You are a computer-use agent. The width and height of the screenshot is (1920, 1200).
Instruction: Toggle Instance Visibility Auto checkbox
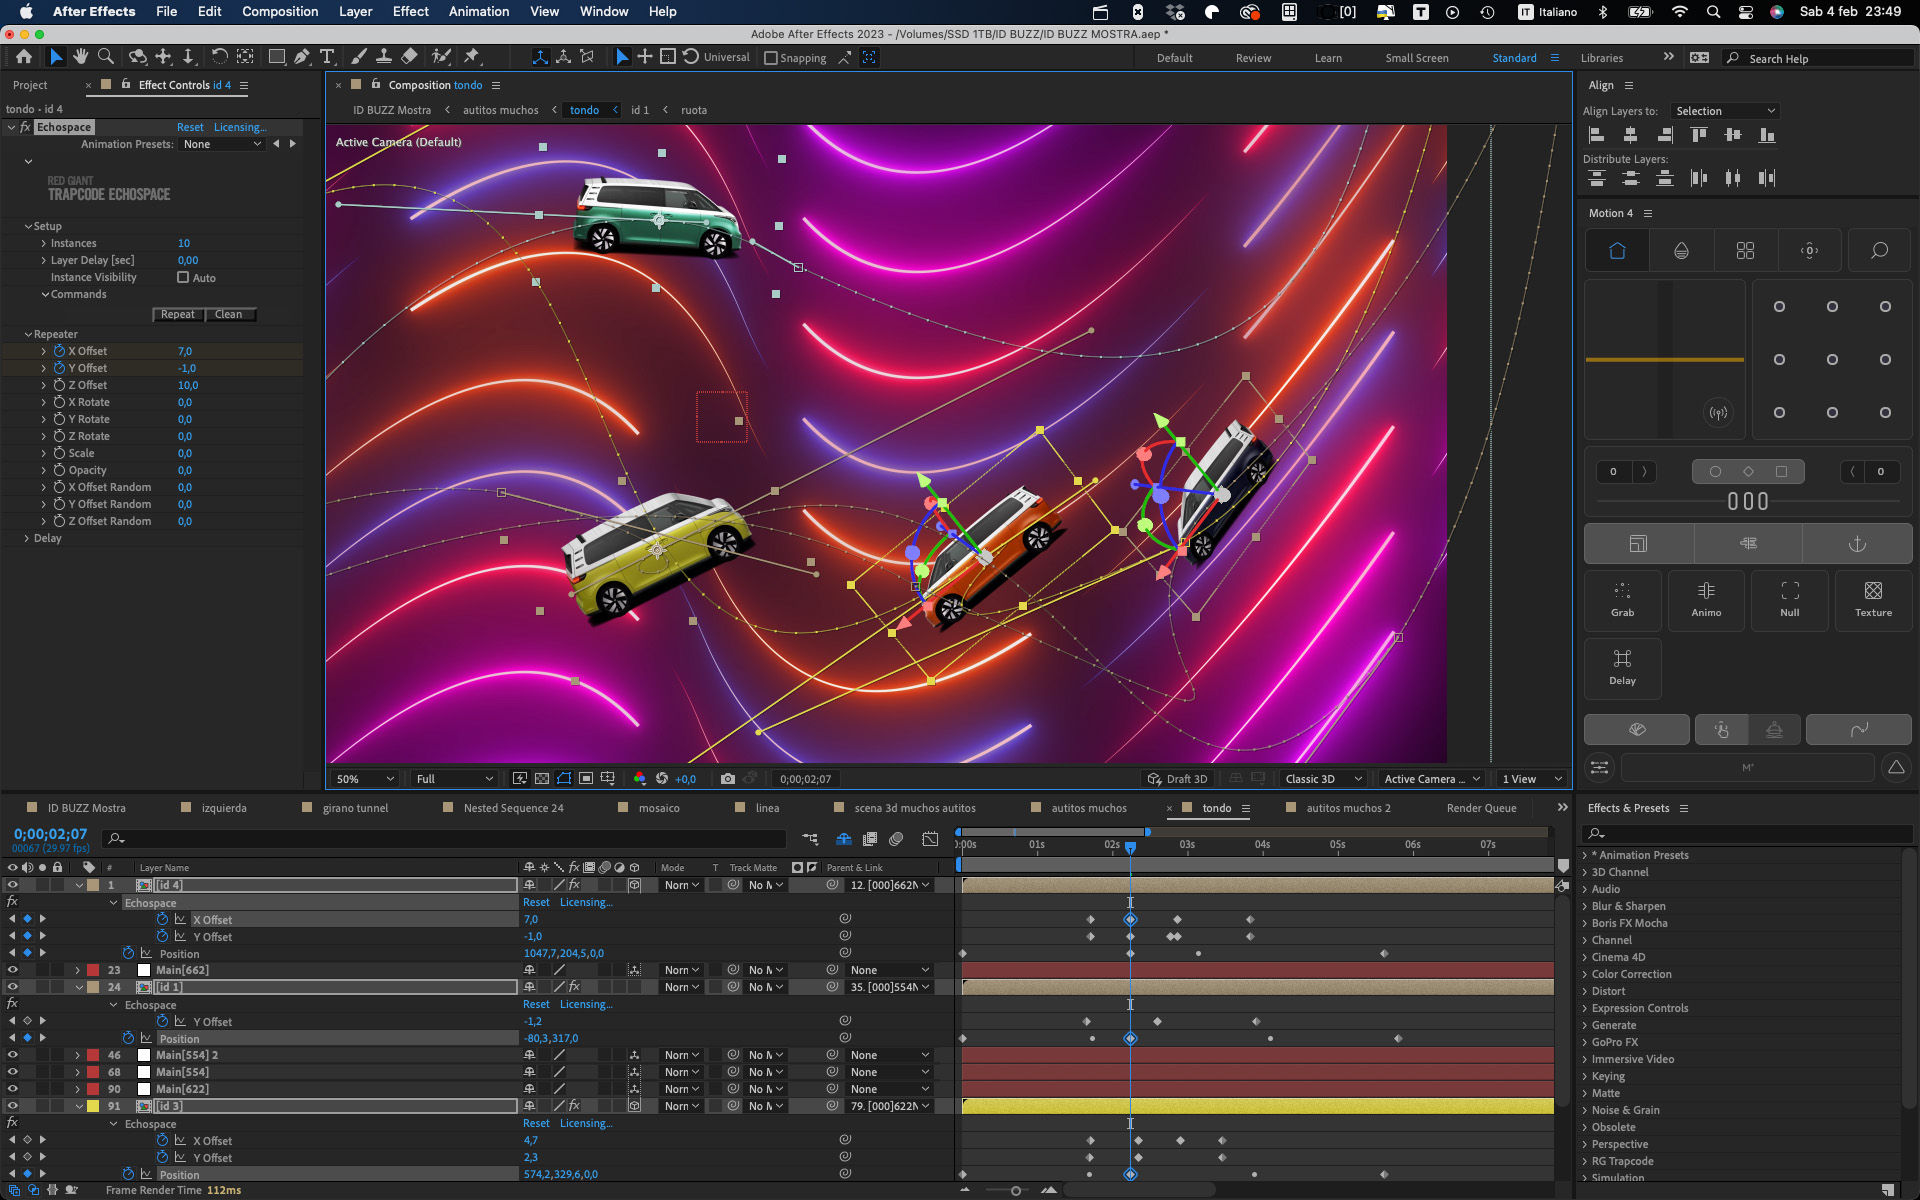tap(183, 278)
